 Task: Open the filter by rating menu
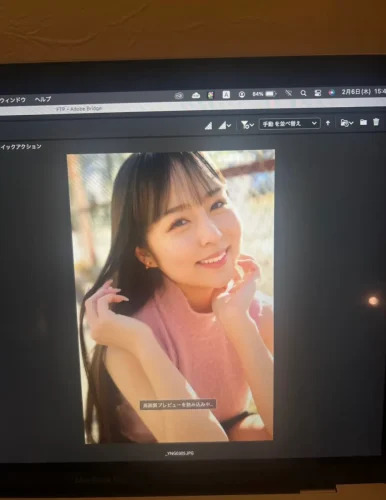pos(247,125)
